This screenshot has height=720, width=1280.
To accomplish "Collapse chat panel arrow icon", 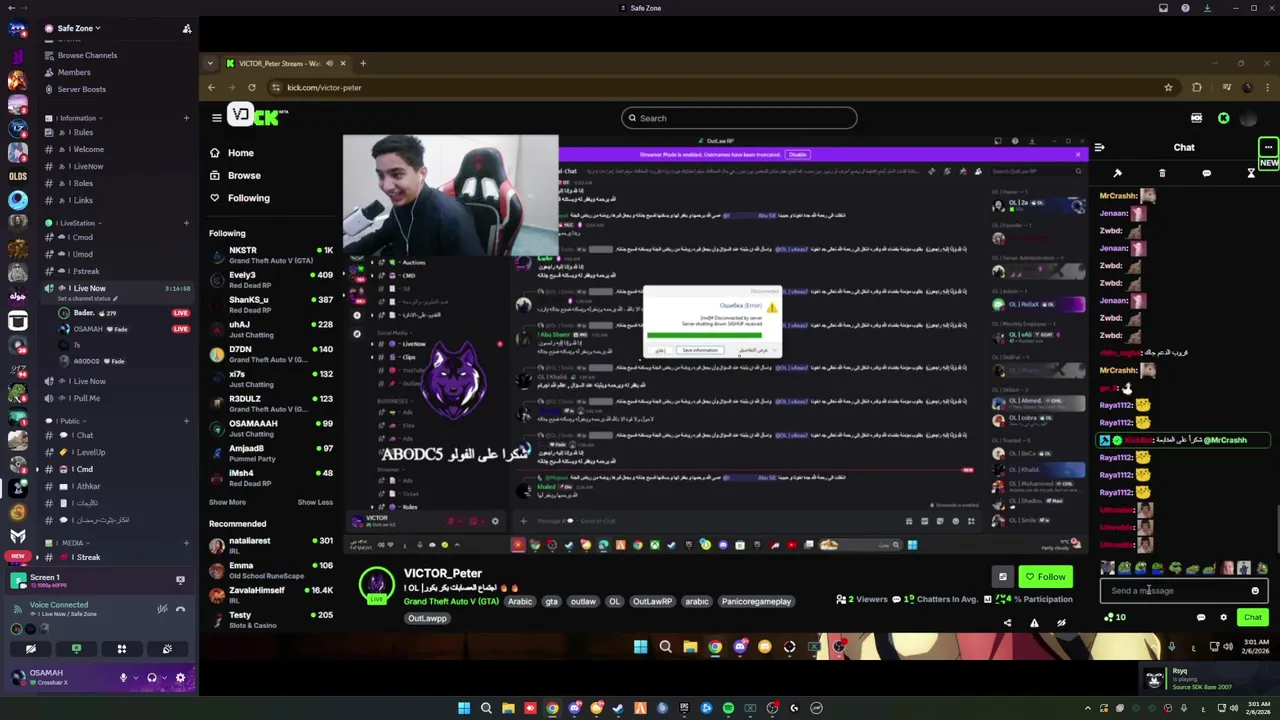I will [1099, 148].
